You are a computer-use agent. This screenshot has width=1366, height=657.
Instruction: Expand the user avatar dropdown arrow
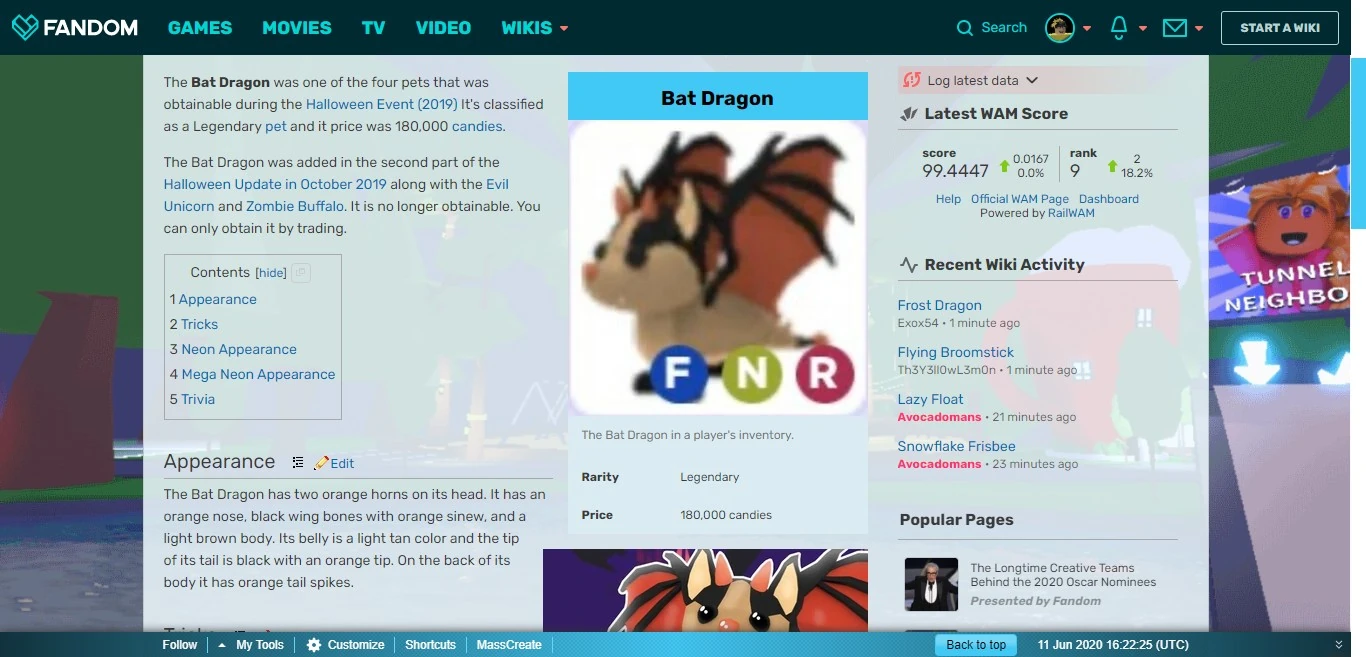pyautogui.click(x=1087, y=28)
